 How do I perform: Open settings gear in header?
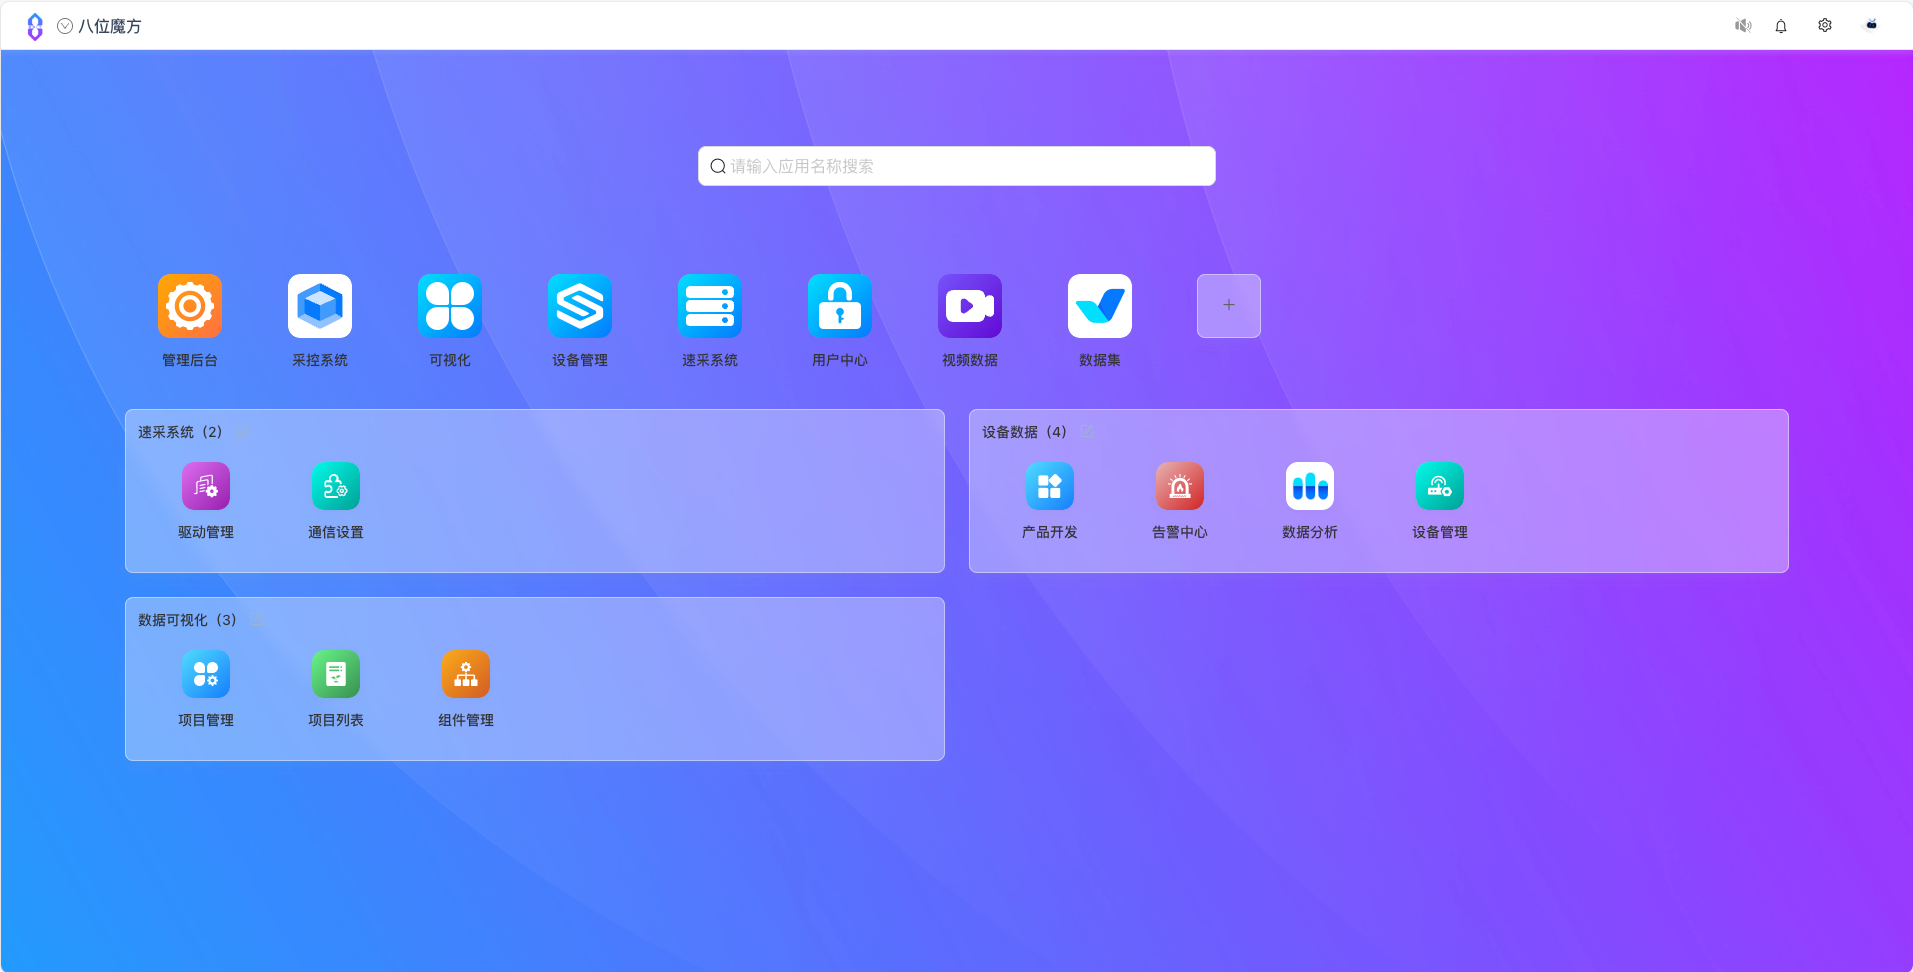pyautogui.click(x=1825, y=26)
